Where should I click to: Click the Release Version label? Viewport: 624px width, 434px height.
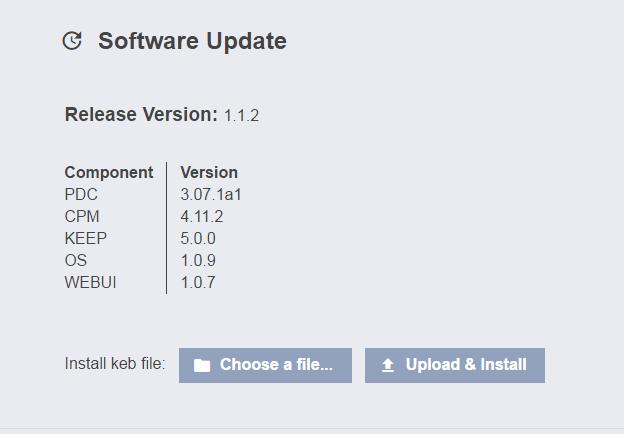pyautogui.click(x=141, y=115)
